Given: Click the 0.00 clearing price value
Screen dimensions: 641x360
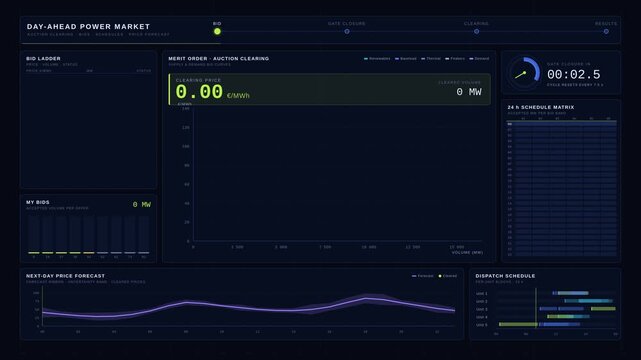Looking at the screenshot, I should 199,92.
